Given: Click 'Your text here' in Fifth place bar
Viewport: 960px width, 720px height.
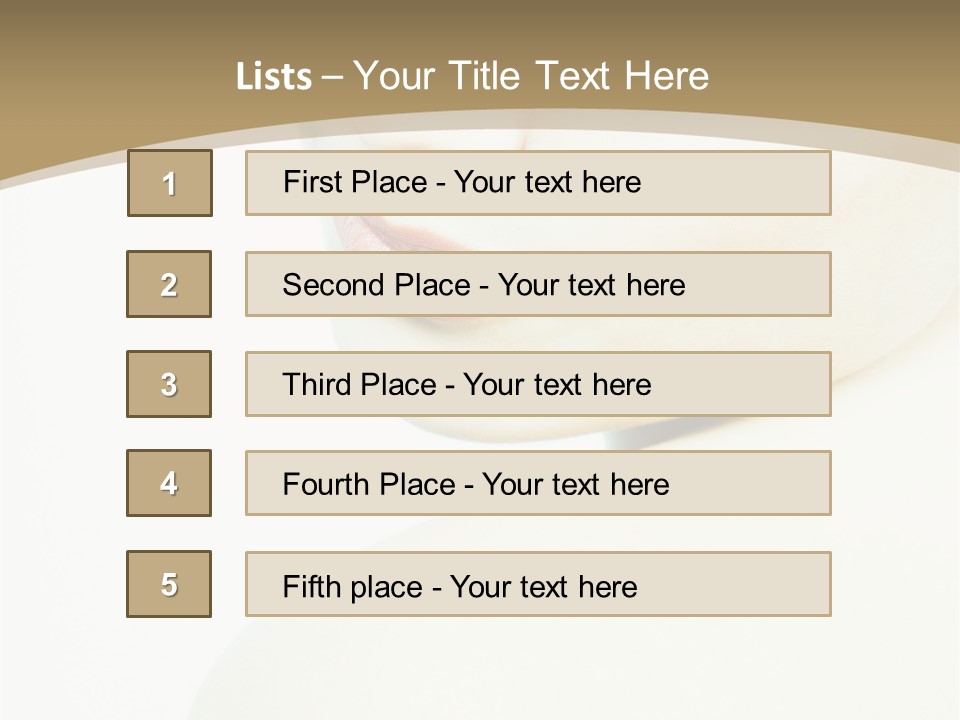Looking at the screenshot, I should click(x=543, y=586).
